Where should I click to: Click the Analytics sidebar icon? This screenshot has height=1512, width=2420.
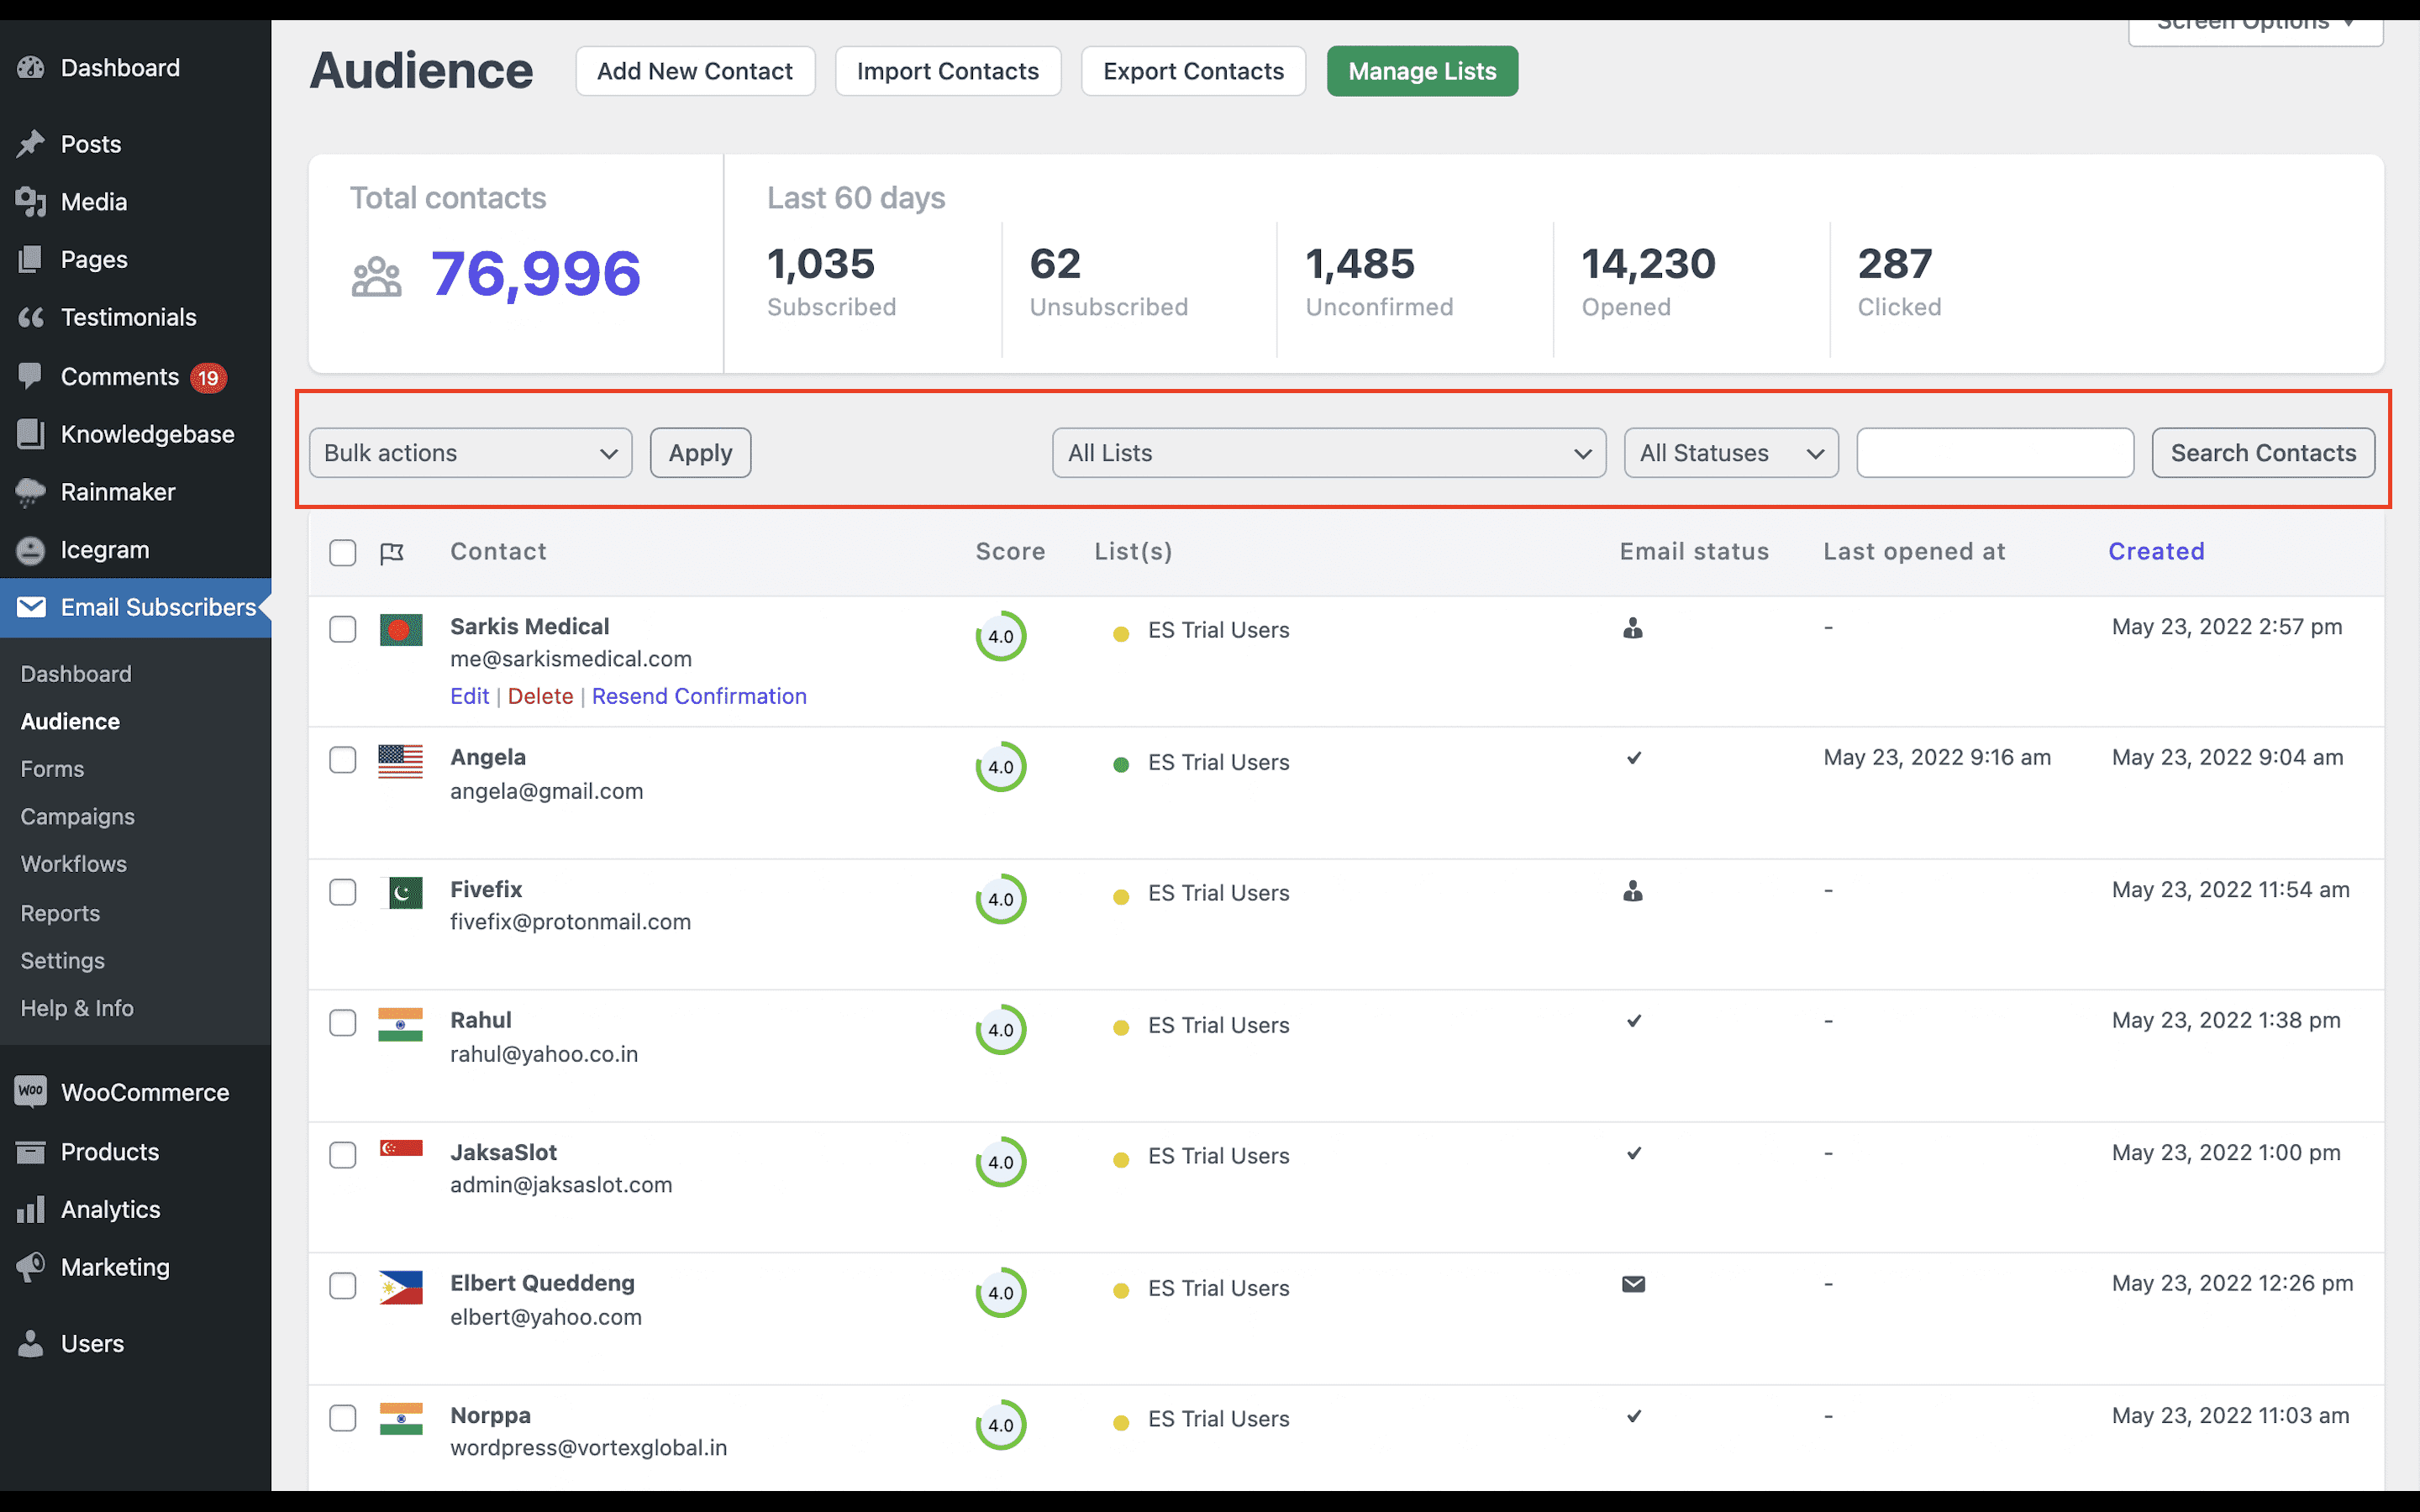click(x=31, y=1209)
